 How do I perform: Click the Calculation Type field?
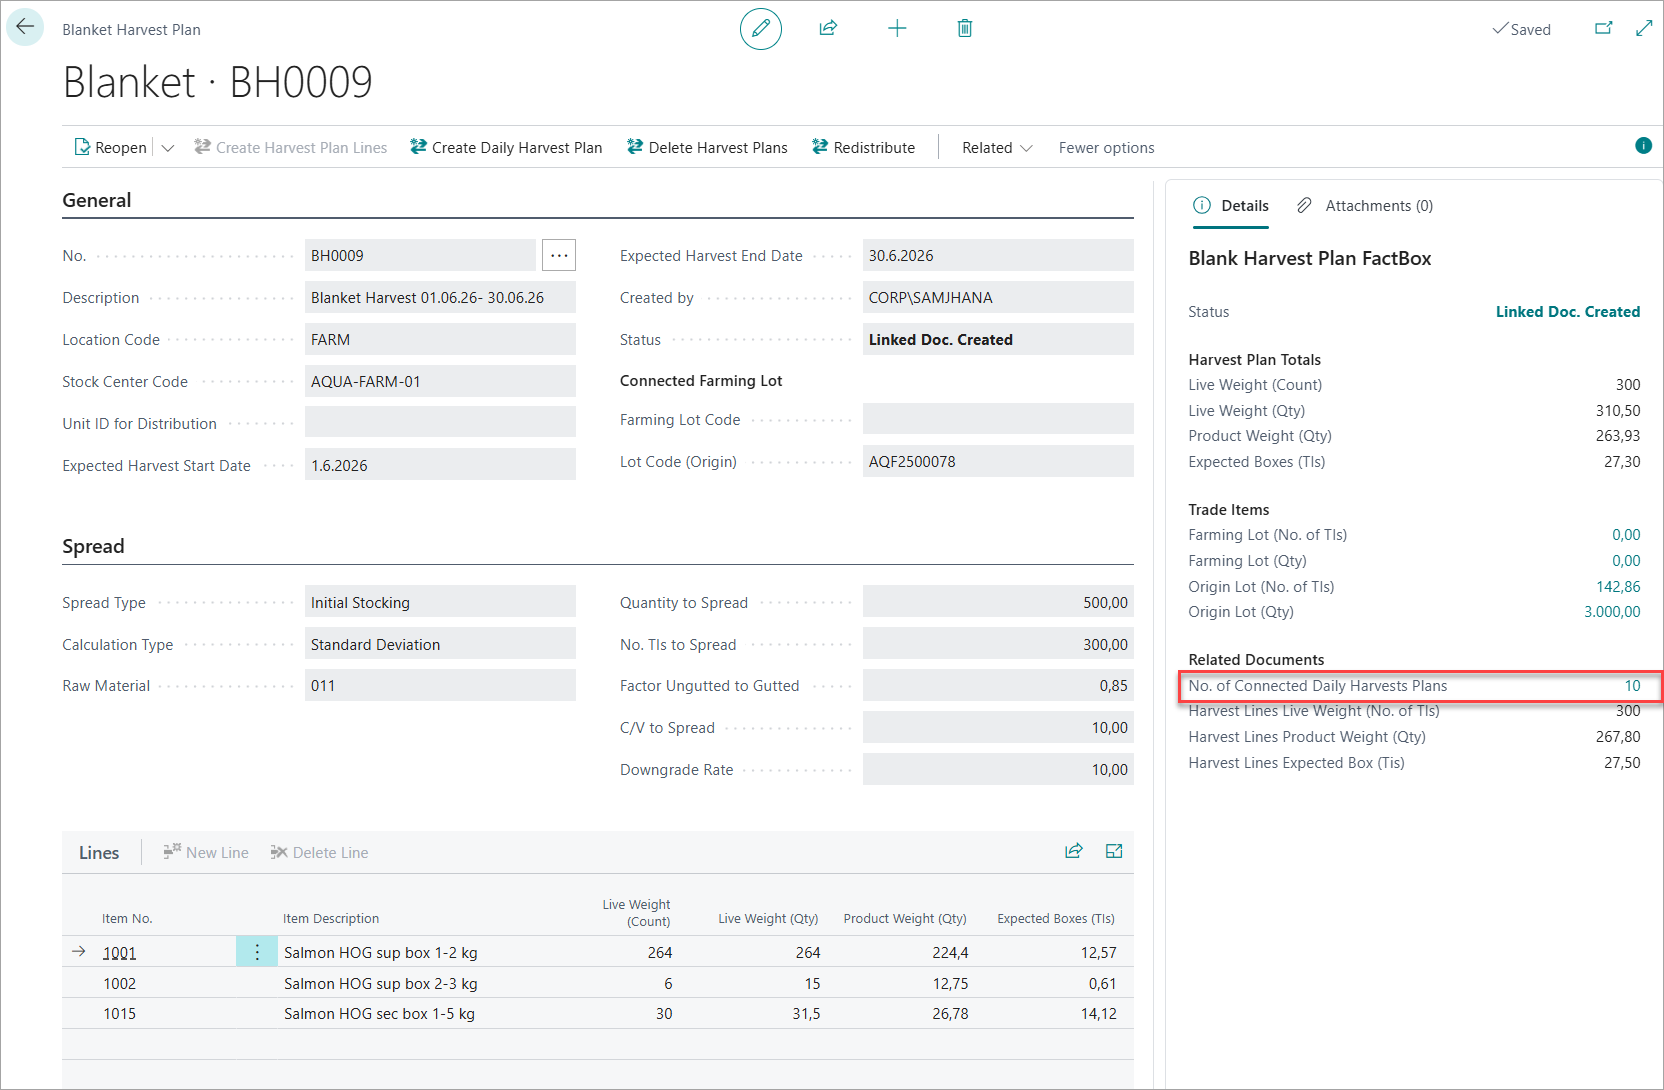click(x=440, y=644)
